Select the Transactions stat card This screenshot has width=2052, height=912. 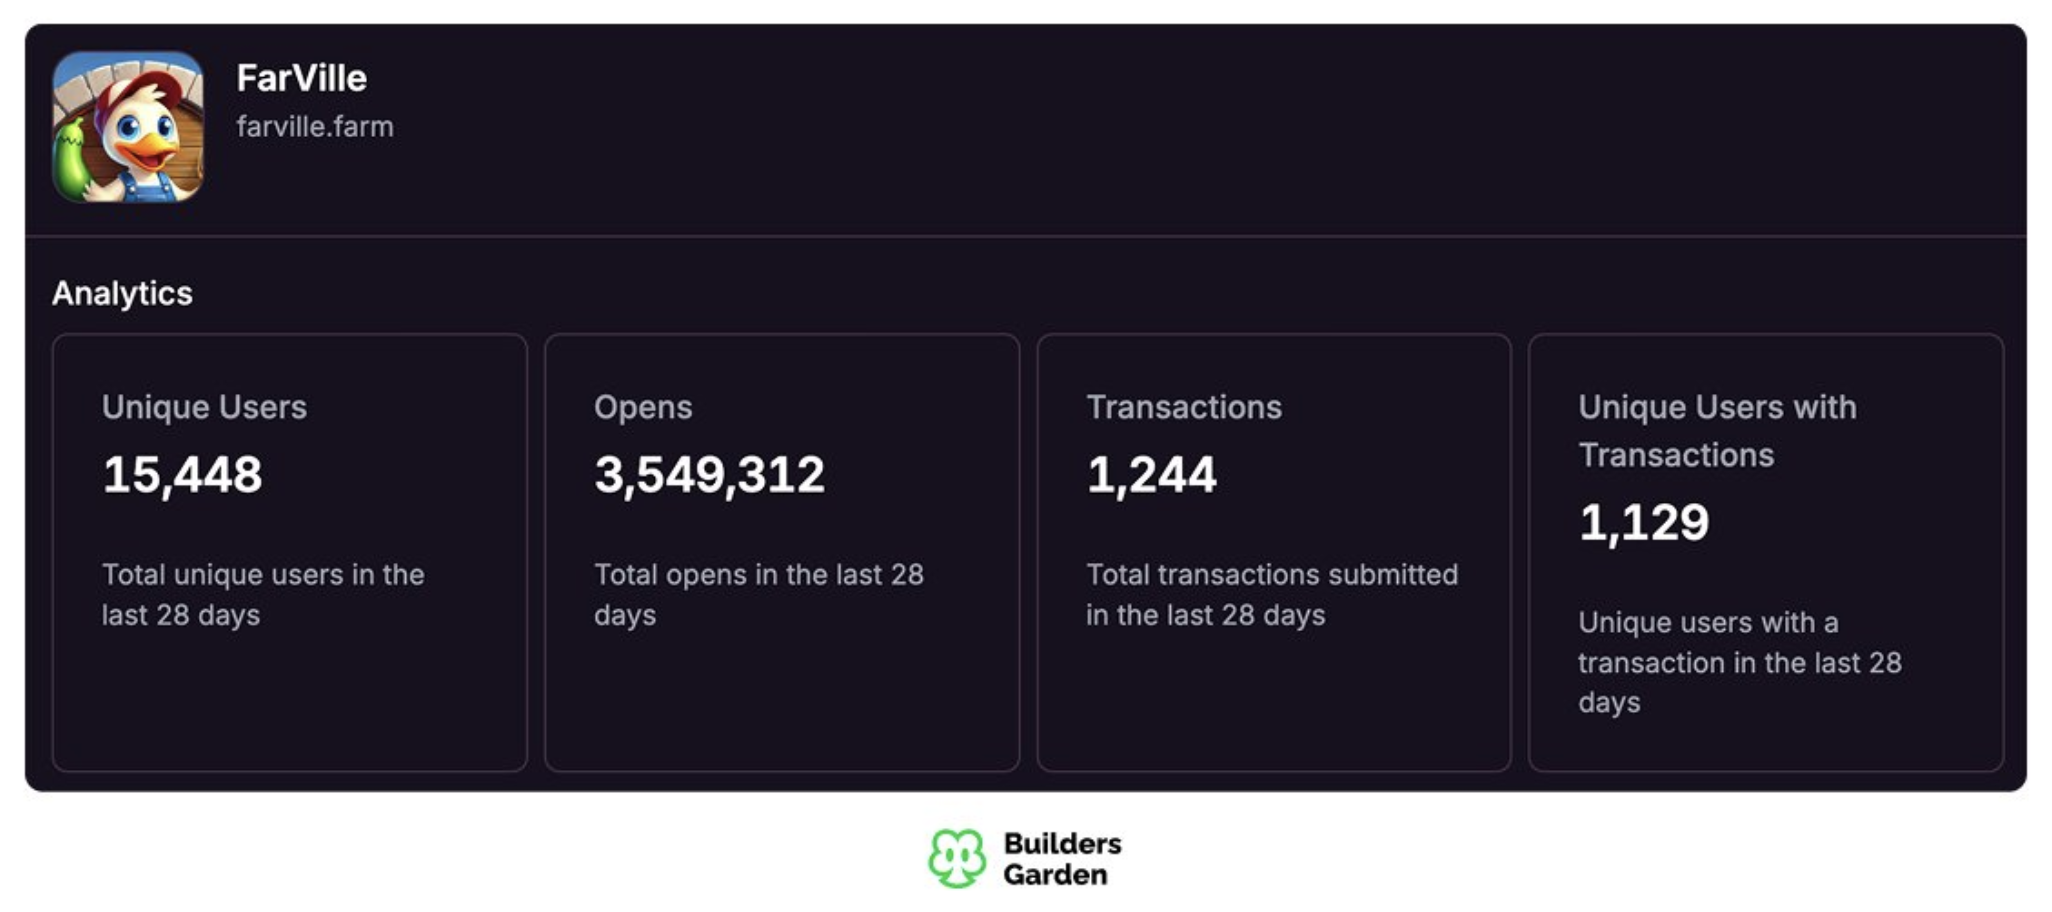click(1274, 552)
